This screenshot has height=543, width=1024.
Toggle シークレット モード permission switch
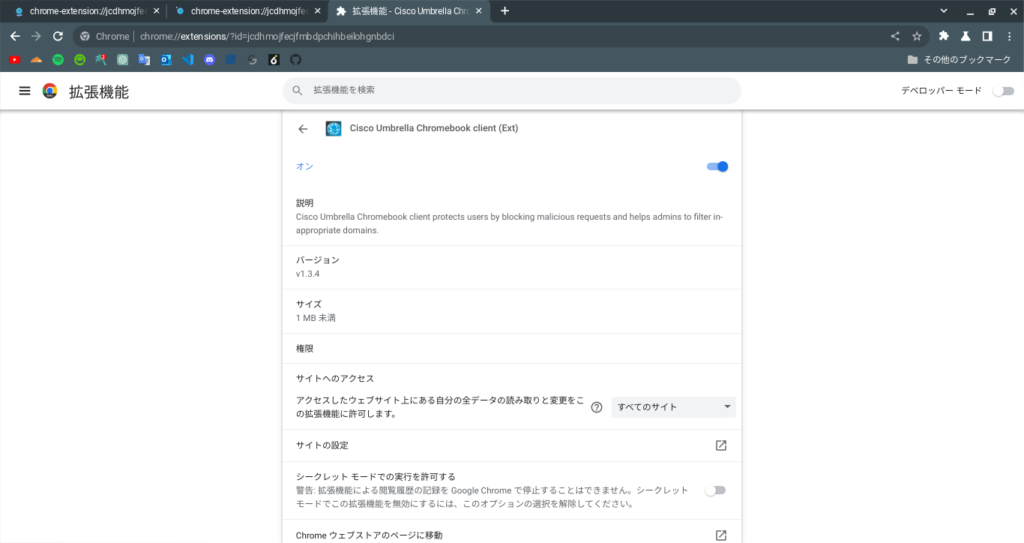click(715, 490)
